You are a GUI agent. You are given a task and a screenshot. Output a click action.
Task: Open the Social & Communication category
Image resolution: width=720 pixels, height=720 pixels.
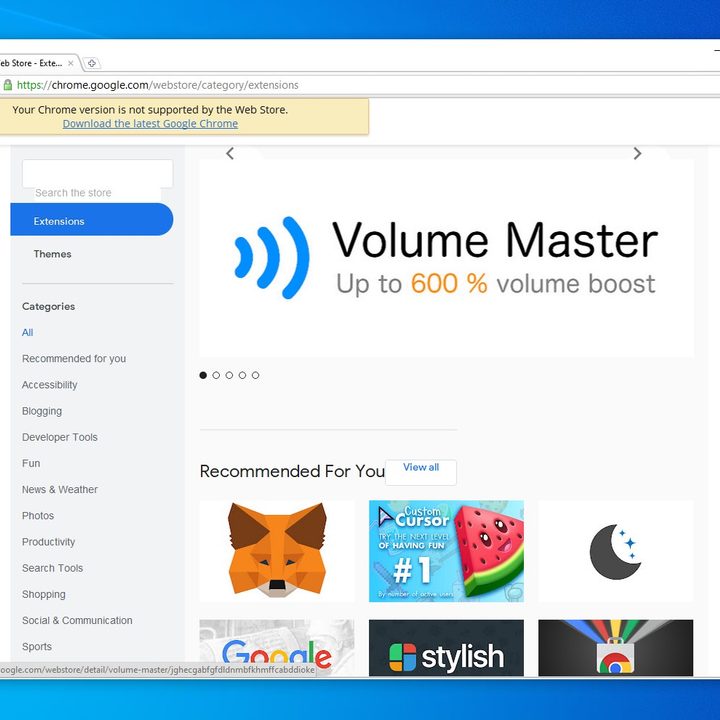pos(77,620)
